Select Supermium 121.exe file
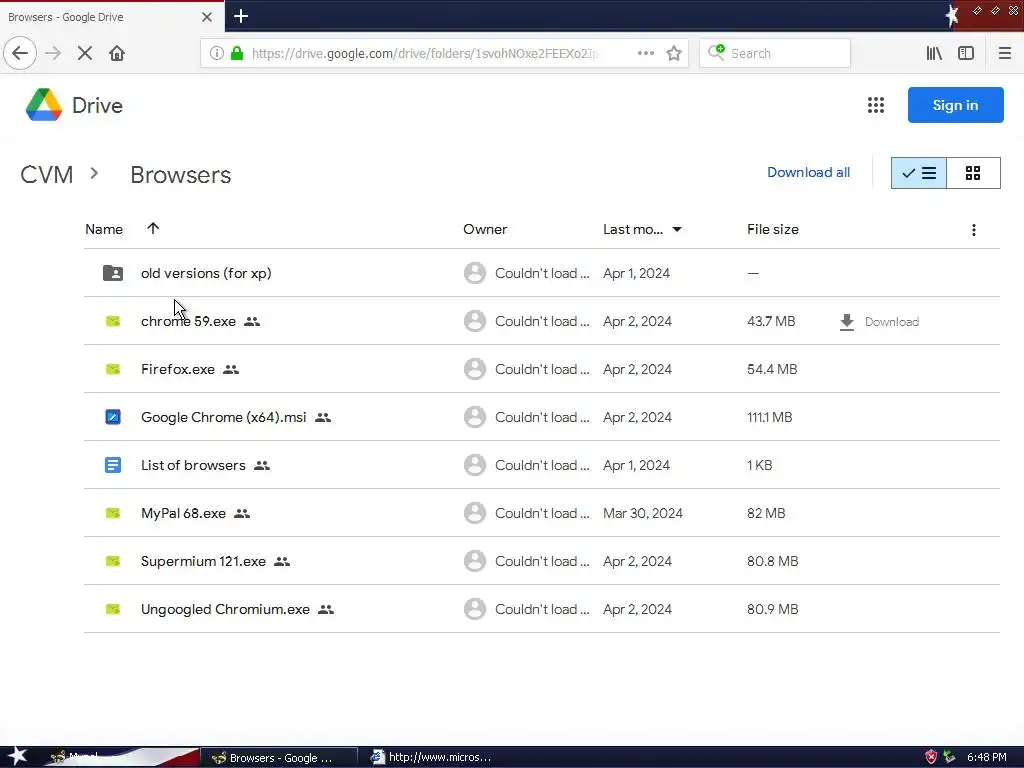This screenshot has height=768, width=1024. click(203, 561)
